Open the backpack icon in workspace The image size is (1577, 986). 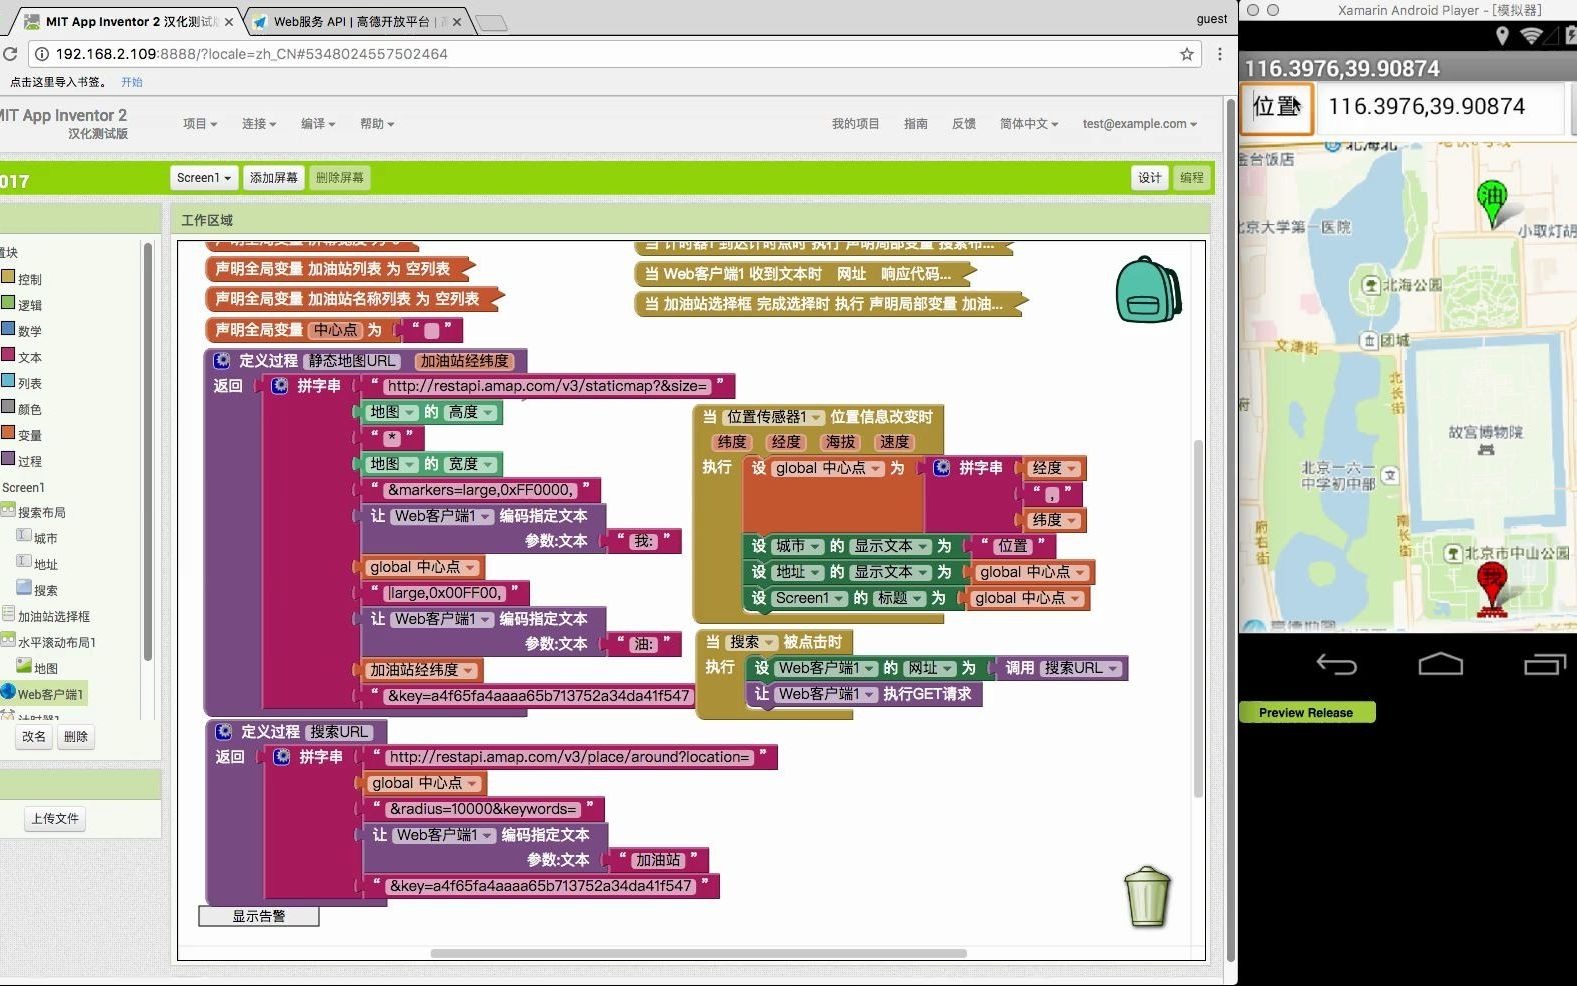[x=1149, y=290]
